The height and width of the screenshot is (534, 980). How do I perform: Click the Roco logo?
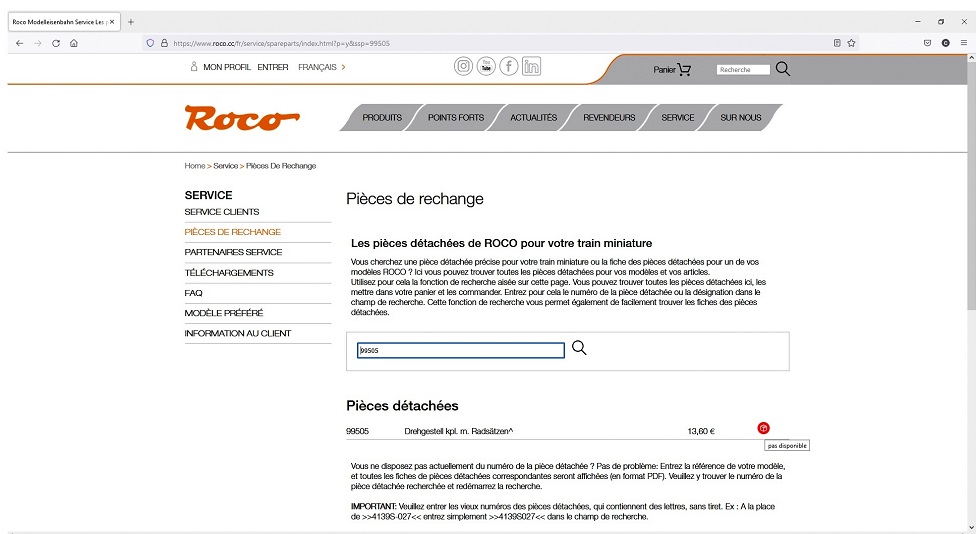tap(241, 118)
